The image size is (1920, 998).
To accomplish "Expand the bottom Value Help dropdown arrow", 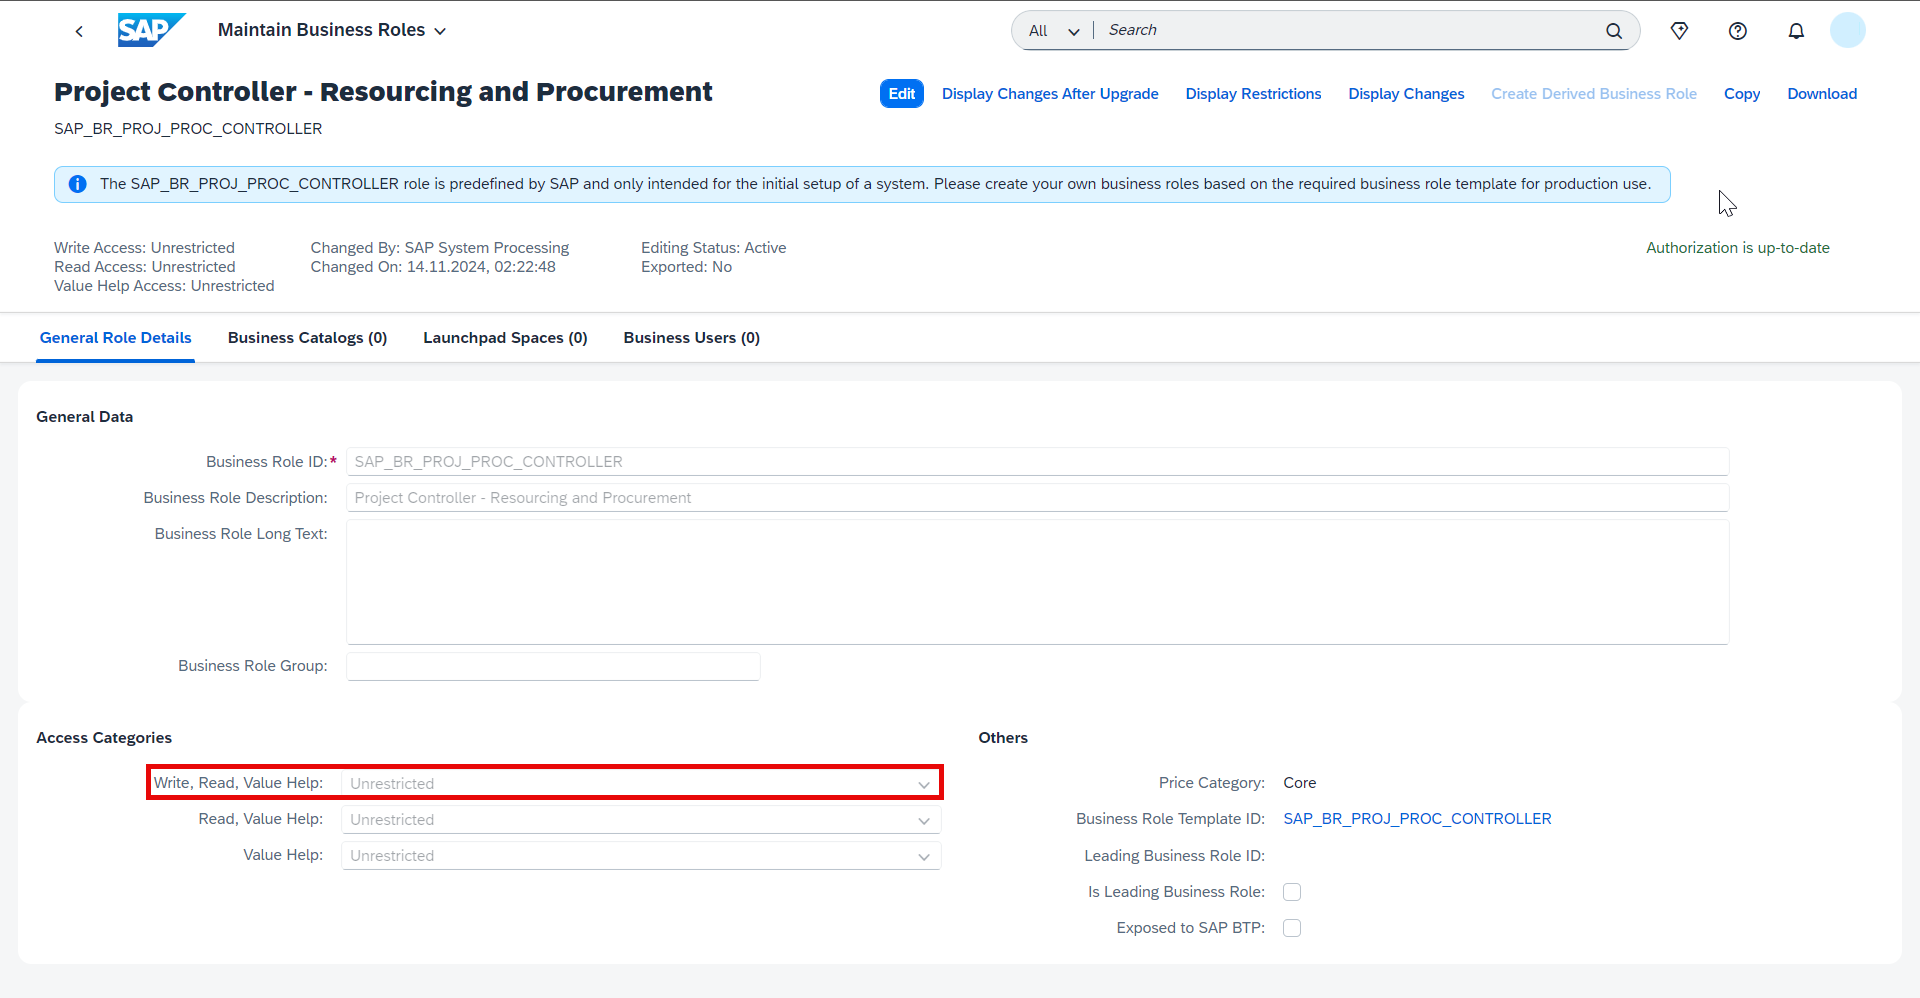I will click(x=924, y=857).
